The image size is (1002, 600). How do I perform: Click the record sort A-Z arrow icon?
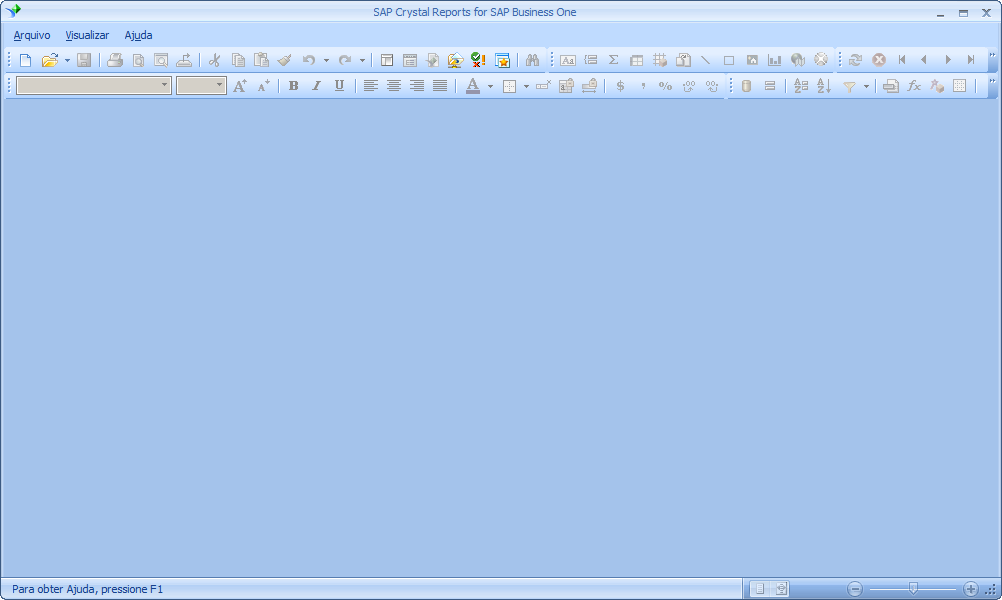[x=824, y=86]
